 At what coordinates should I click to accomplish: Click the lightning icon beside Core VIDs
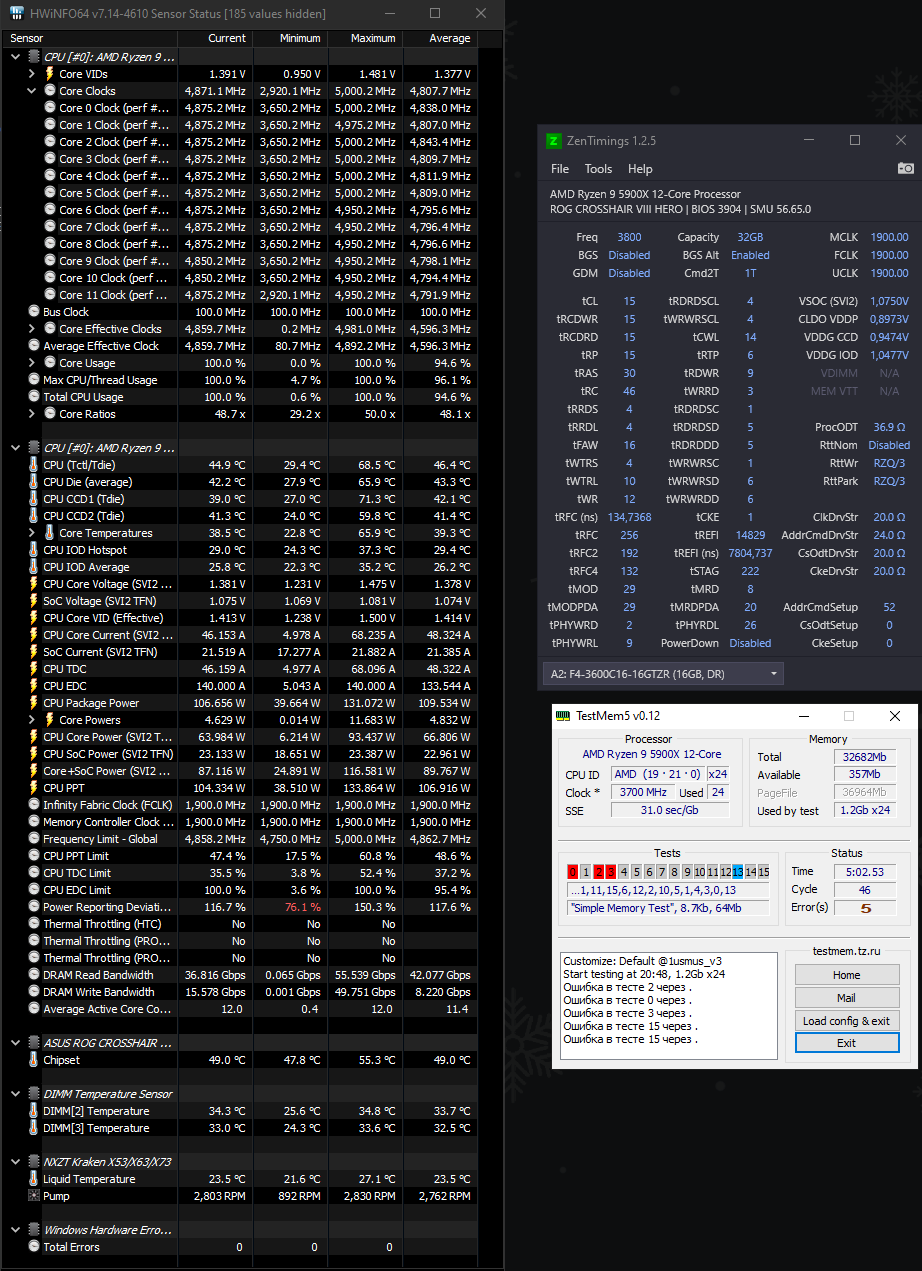tap(50, 74)
